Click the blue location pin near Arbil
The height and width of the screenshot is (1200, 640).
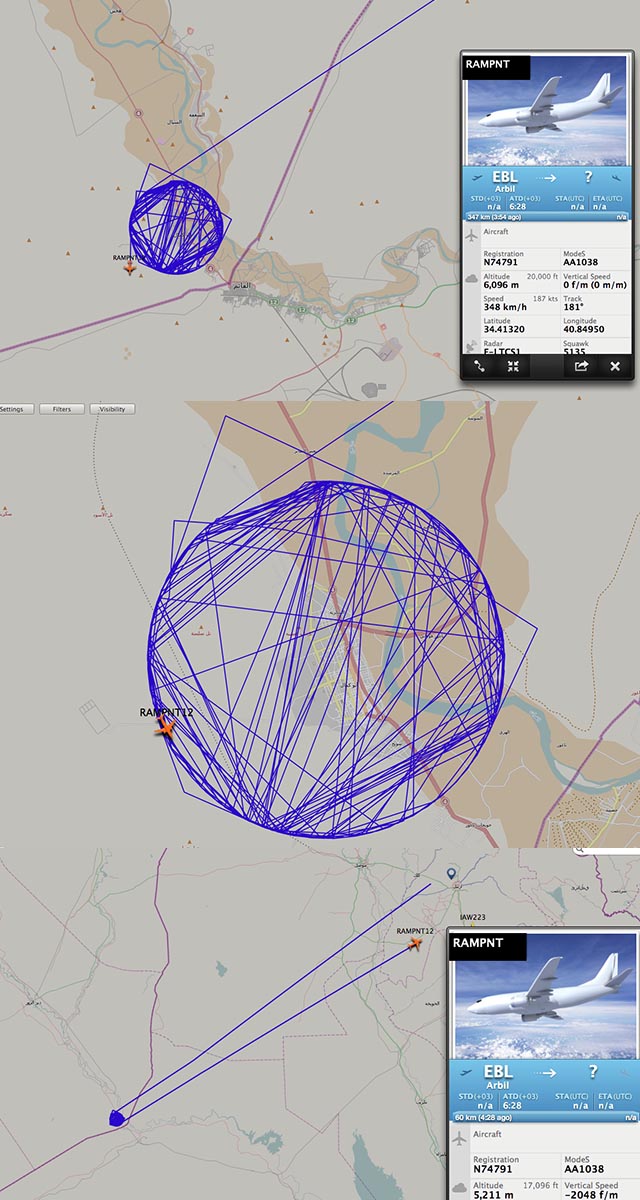[451, 875]
